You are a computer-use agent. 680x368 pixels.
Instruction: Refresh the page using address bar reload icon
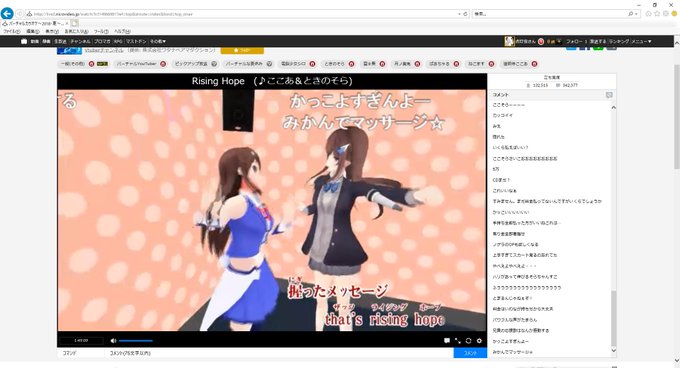[x=465, y=14]
